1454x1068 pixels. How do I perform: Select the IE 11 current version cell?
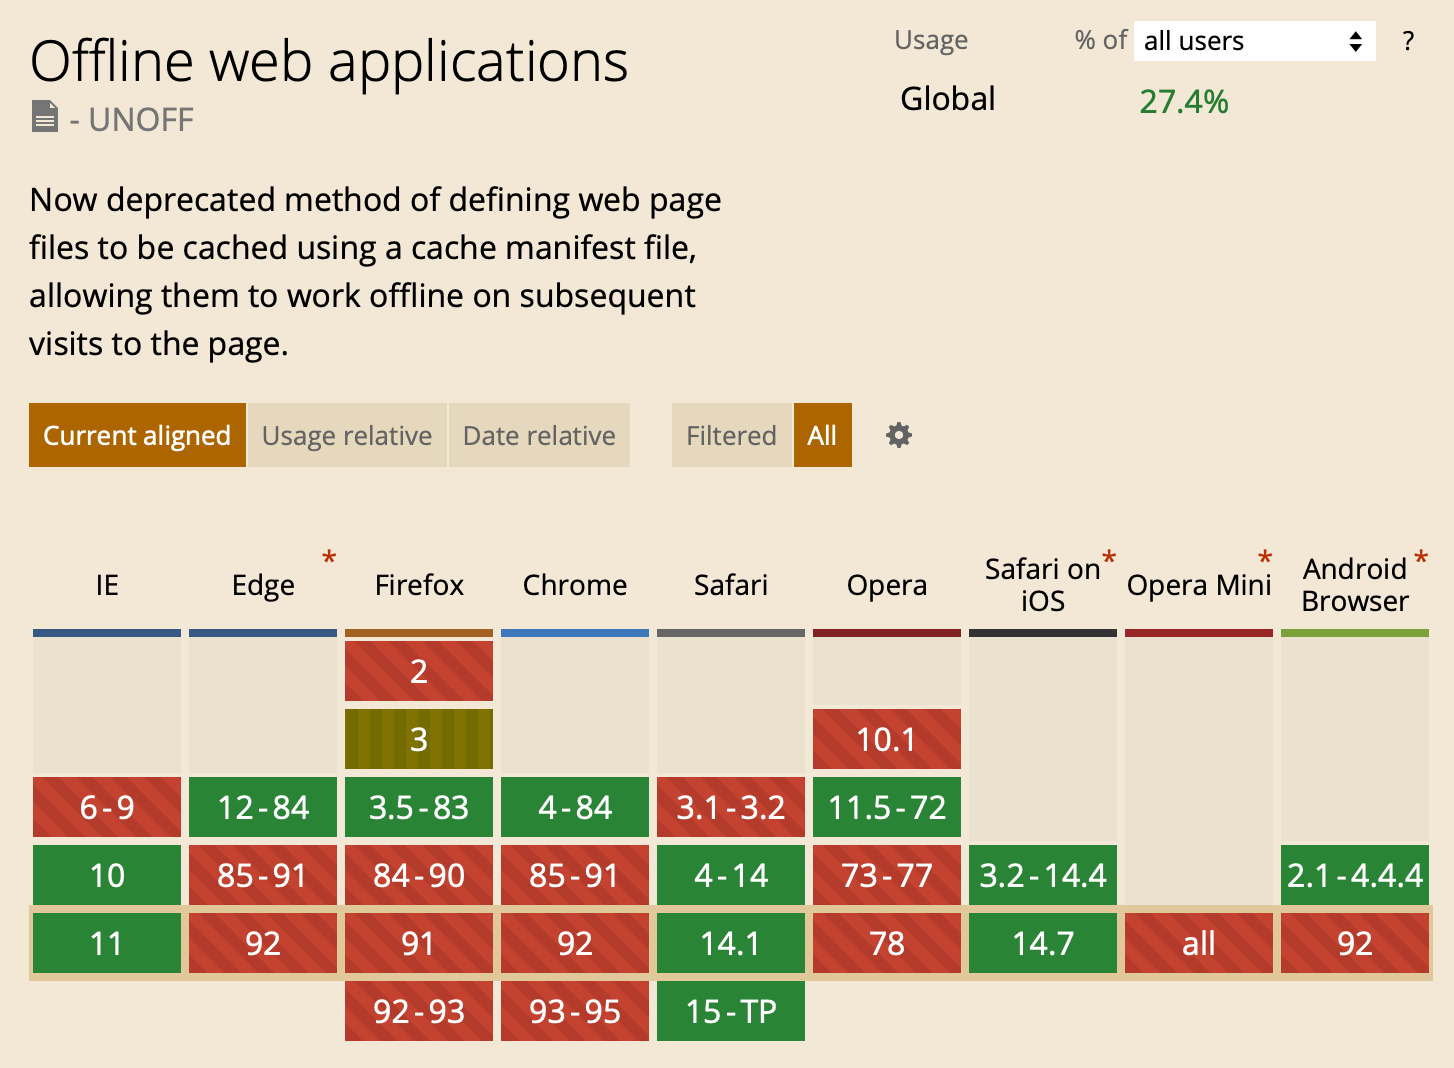pyautogui.click(x=107, y=943)
